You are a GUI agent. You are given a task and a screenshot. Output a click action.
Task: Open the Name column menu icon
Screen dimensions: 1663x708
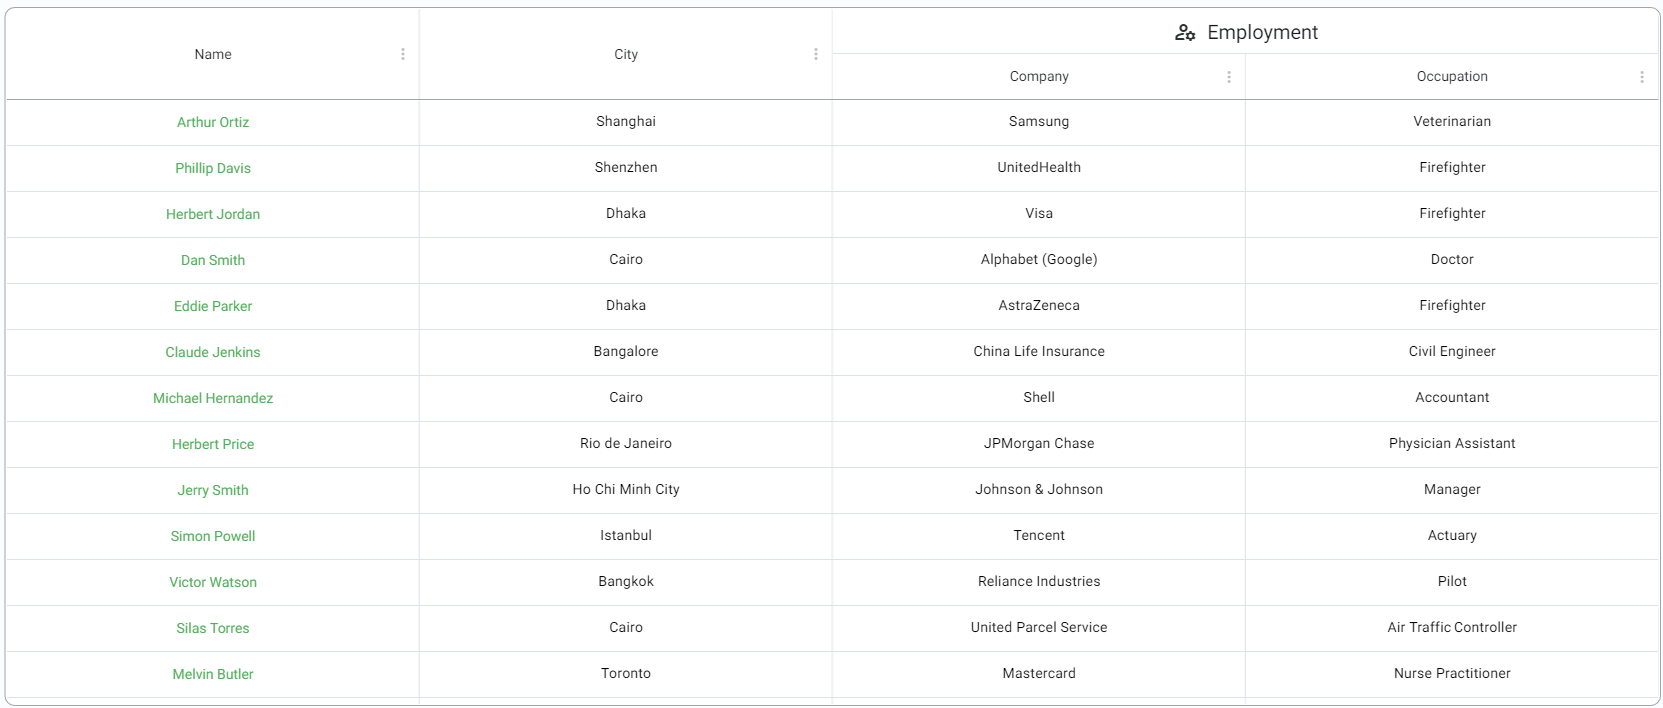[x=403, y=54]
